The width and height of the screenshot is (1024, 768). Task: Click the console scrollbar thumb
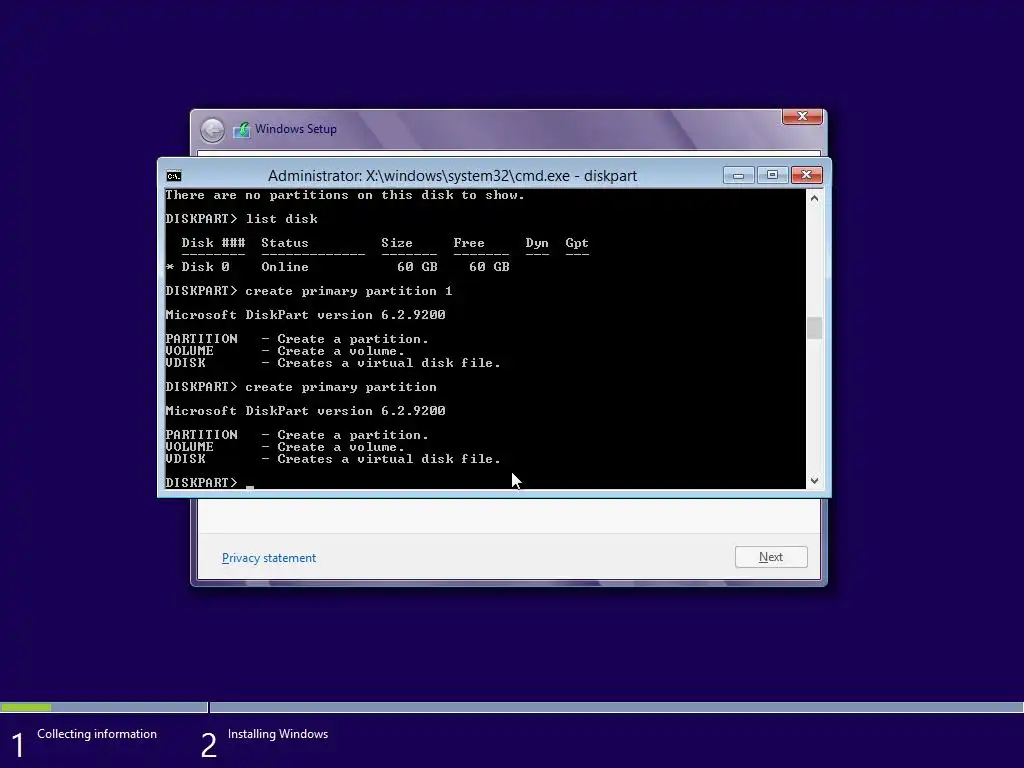[814, 328]
